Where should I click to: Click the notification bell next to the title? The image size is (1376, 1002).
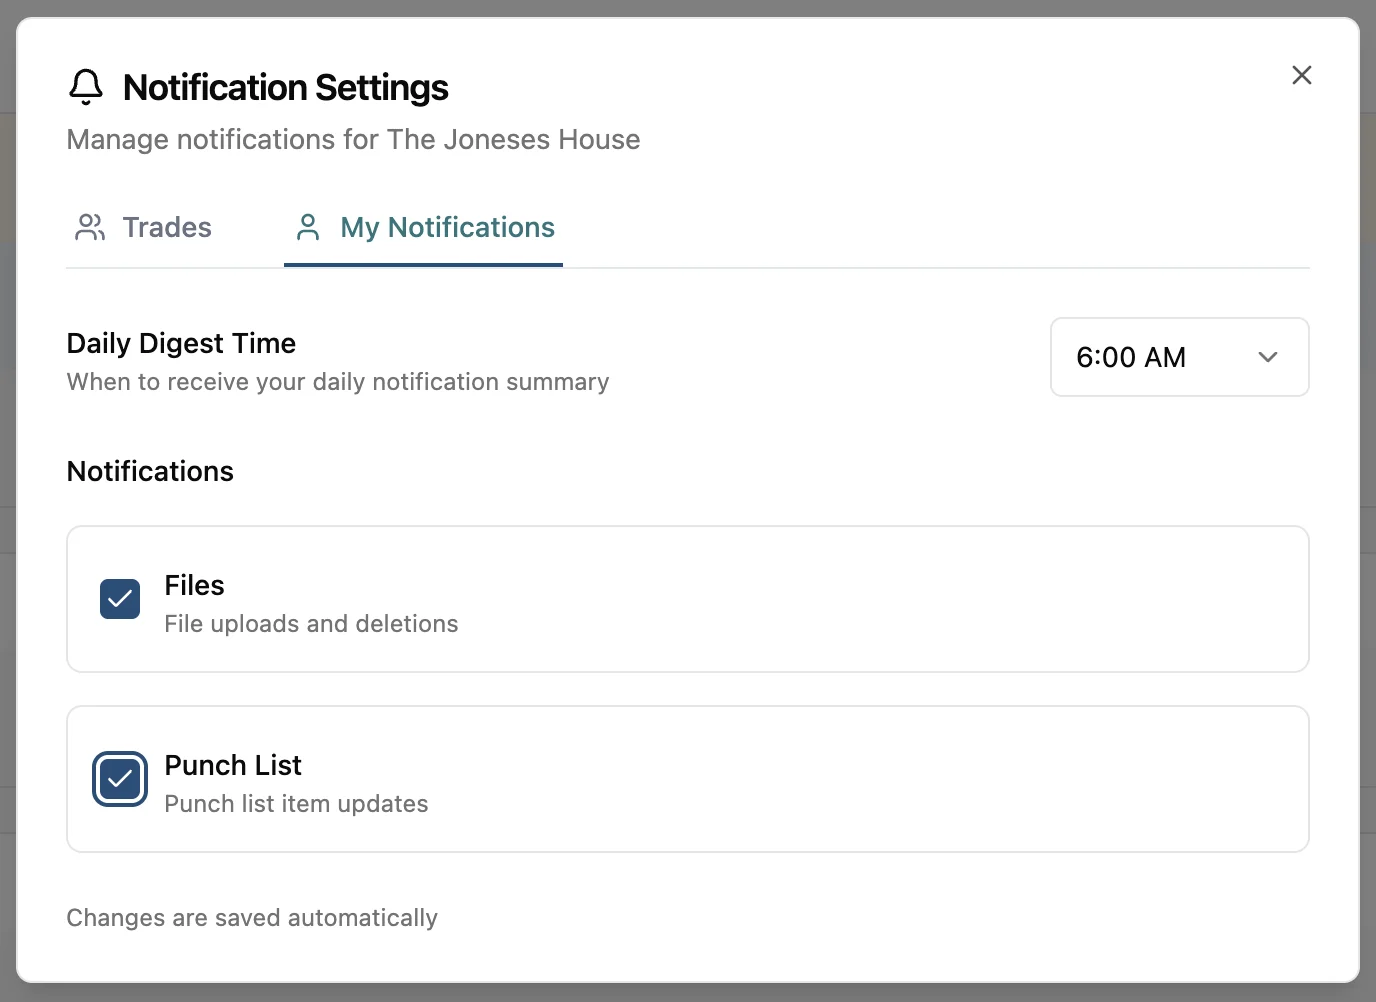tap(86, 86)
